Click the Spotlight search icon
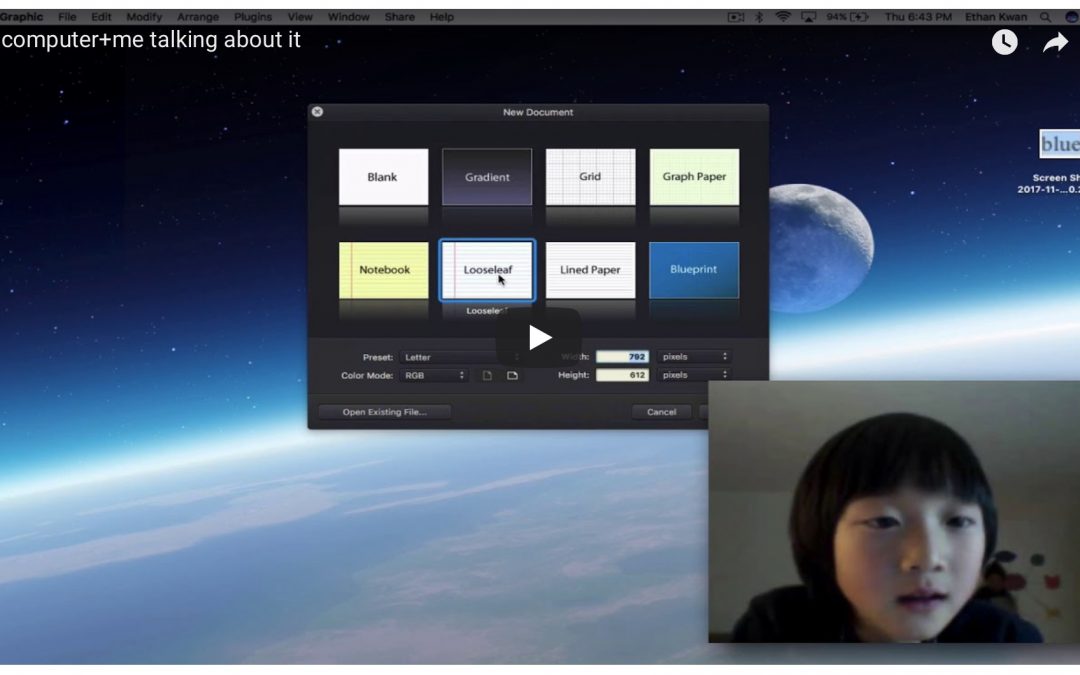This screenshot has width=1080, height=675. tap(1046, 17)
